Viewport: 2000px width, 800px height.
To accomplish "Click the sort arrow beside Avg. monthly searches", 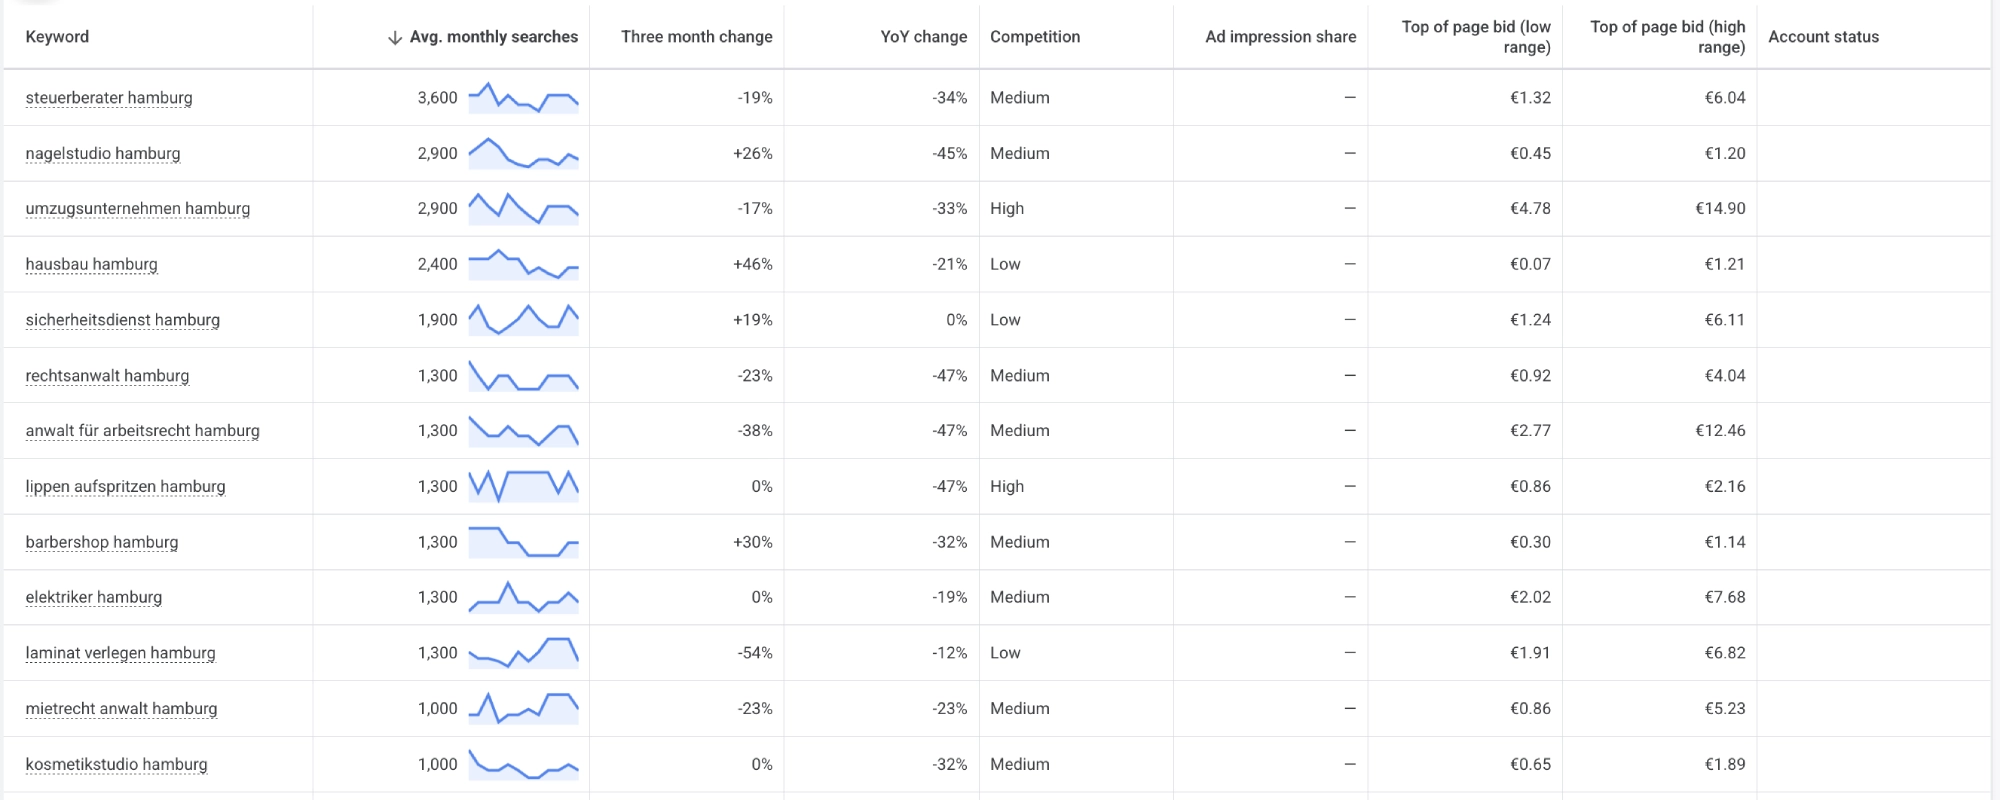I will [x=394, y=37].
